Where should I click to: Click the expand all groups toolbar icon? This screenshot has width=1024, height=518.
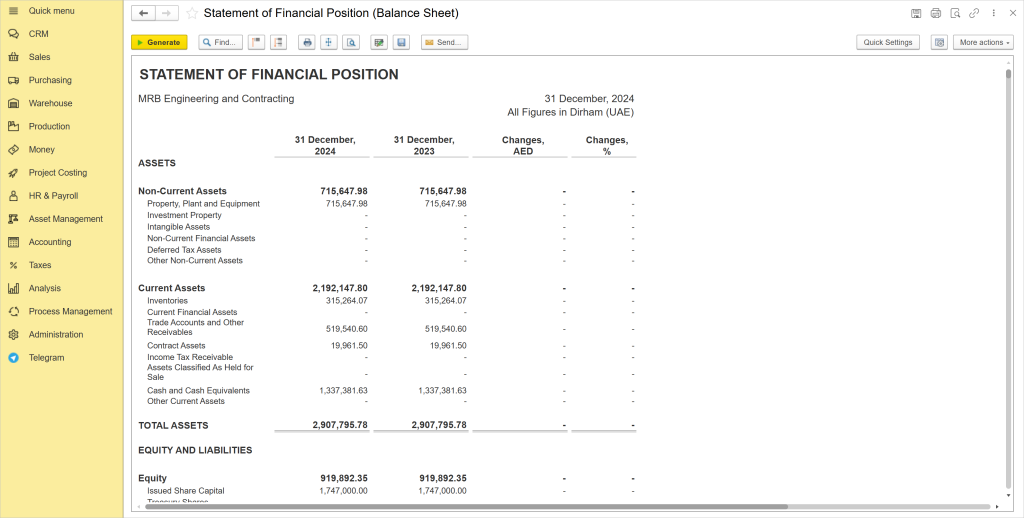278,42
